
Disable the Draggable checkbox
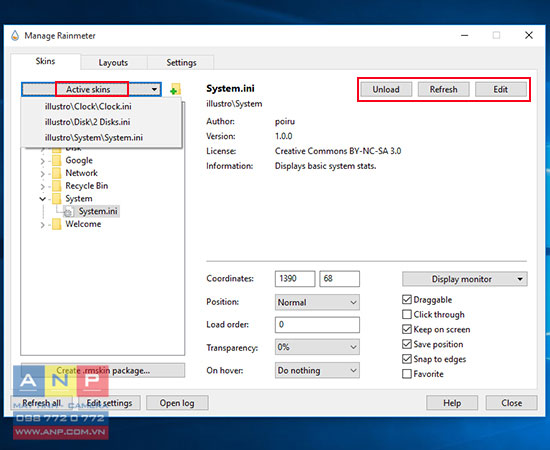click(407, 300)
